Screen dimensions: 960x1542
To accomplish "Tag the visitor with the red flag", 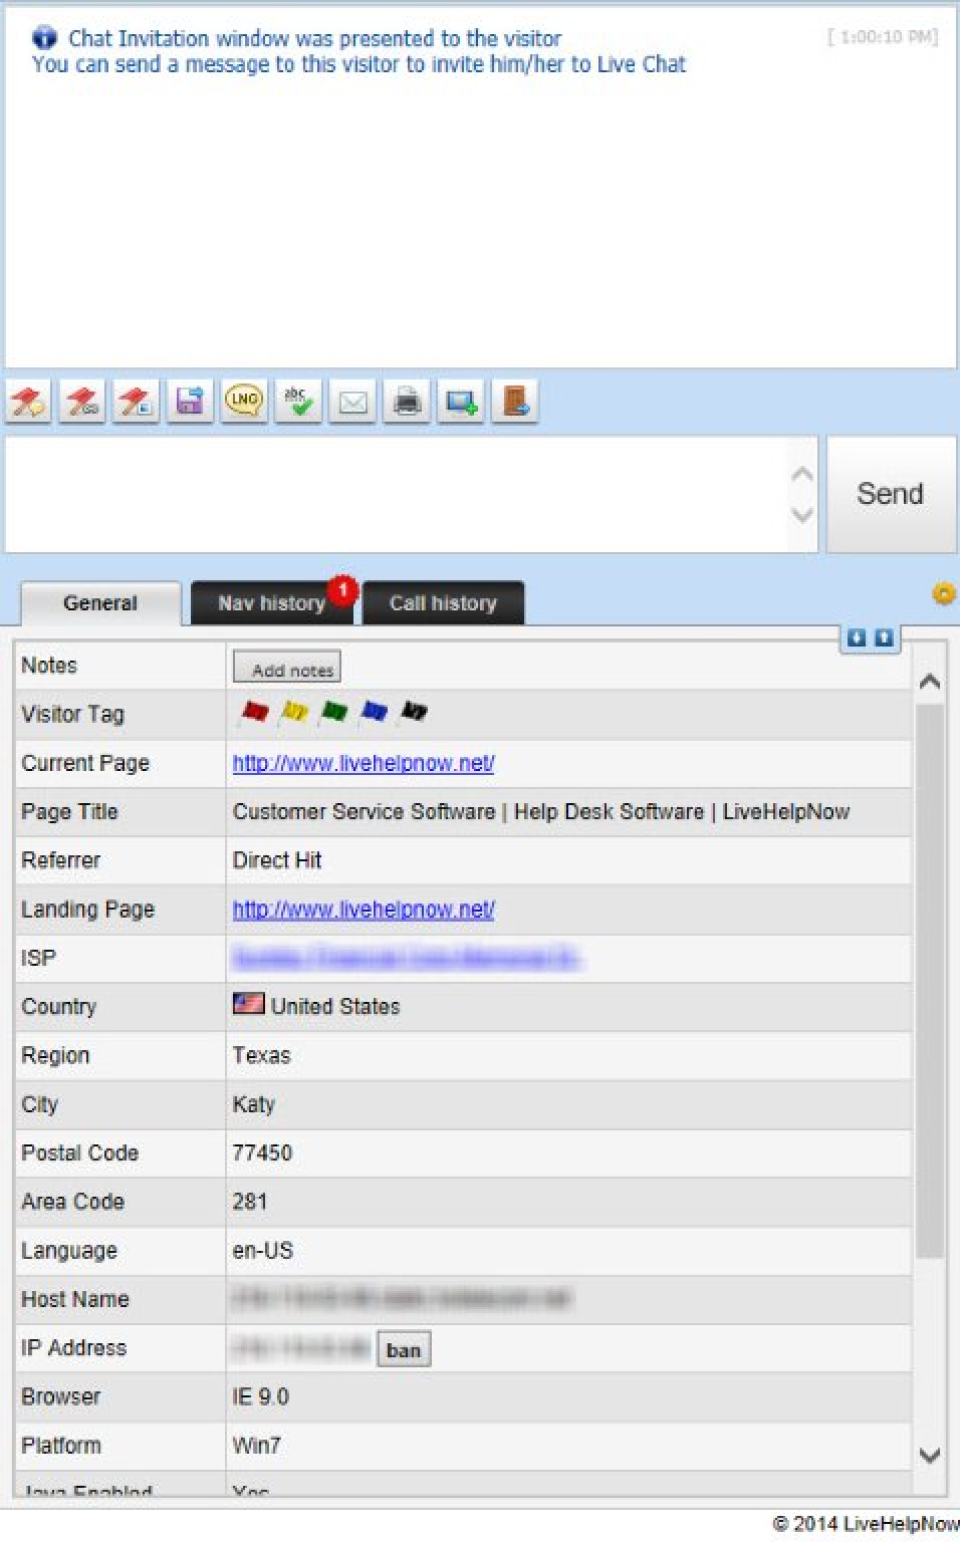I will 255,712.
